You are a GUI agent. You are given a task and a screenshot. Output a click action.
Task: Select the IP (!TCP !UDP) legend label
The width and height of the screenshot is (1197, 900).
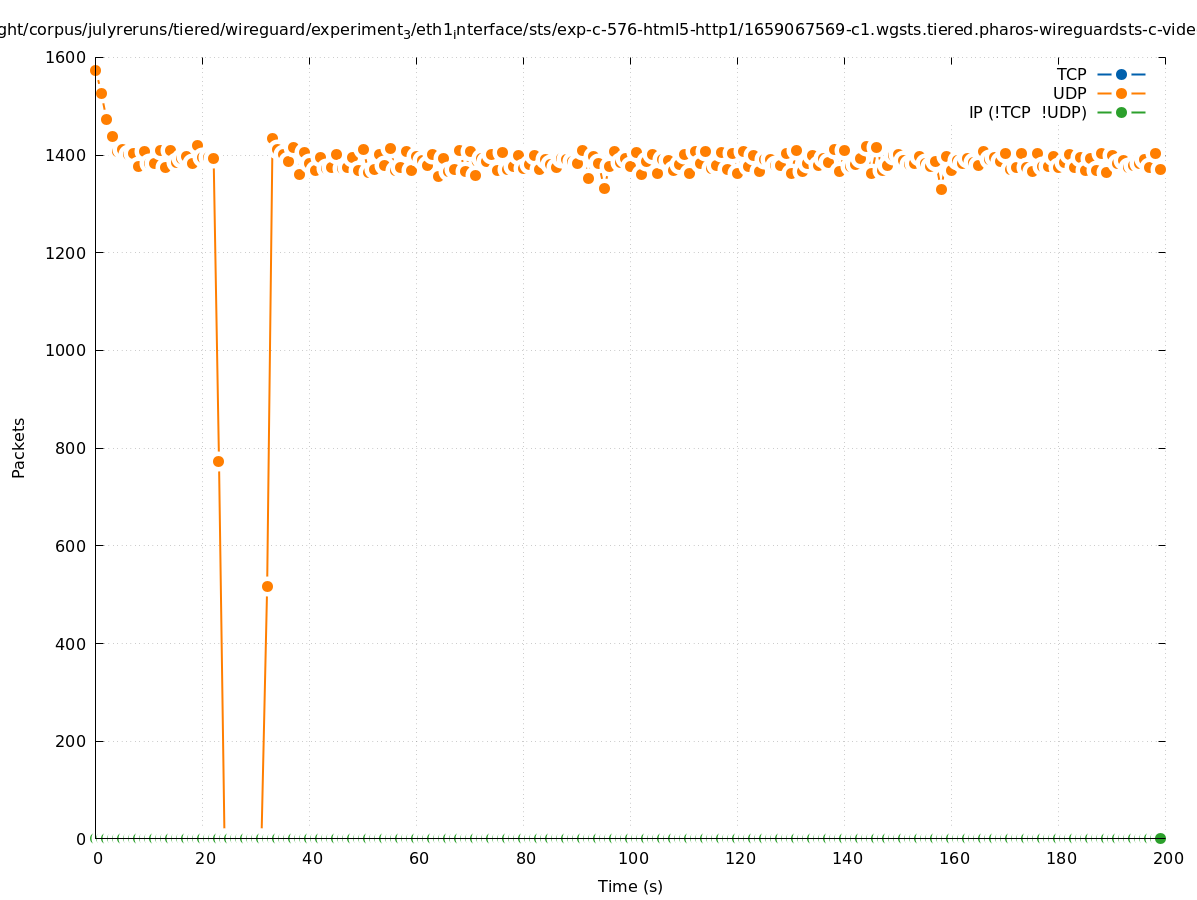(x=1027, y=112)
